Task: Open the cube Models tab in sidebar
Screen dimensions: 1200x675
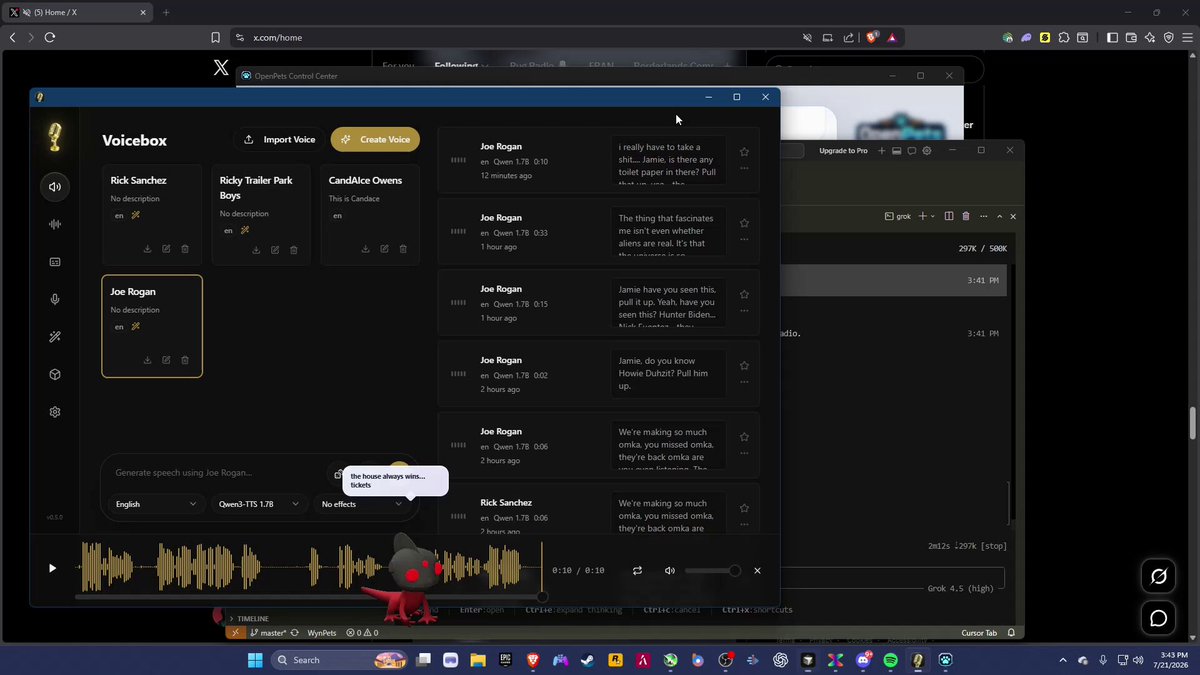Action: tap(55, 374)
